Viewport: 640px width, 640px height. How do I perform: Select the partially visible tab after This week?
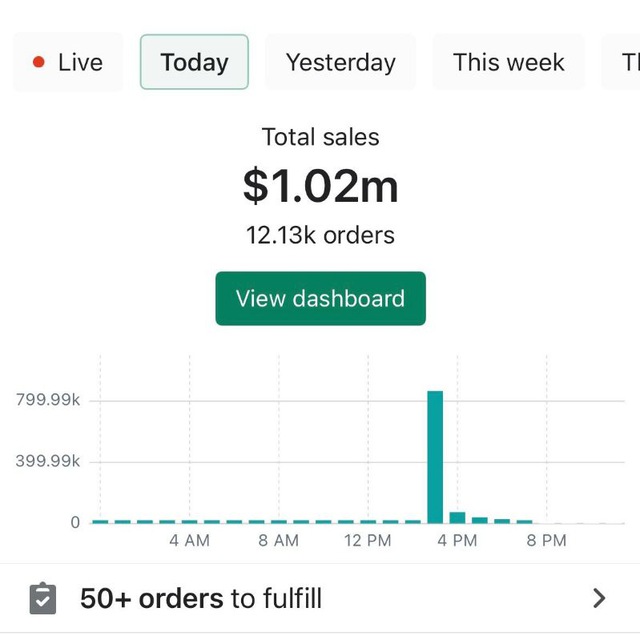click(621, 62)
